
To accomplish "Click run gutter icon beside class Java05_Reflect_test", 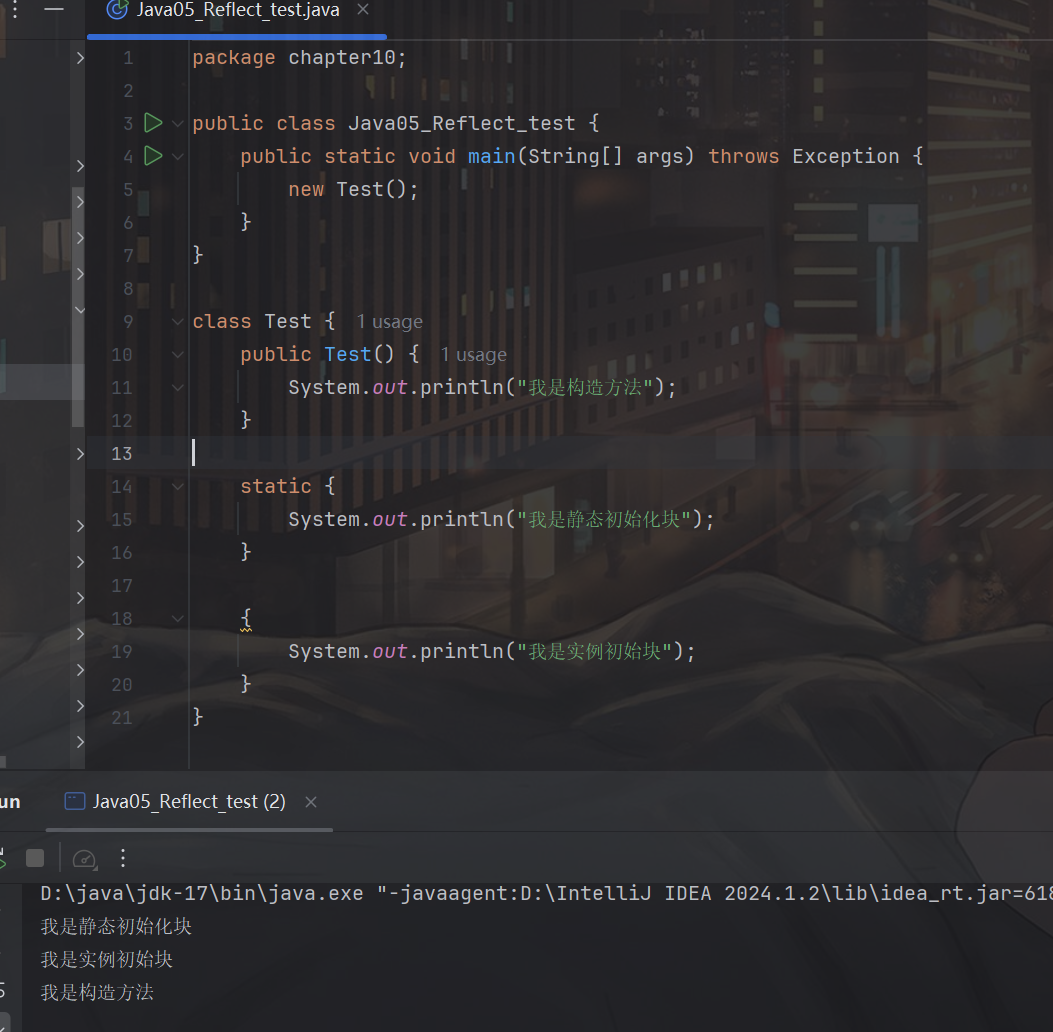I will pos(153,123).
